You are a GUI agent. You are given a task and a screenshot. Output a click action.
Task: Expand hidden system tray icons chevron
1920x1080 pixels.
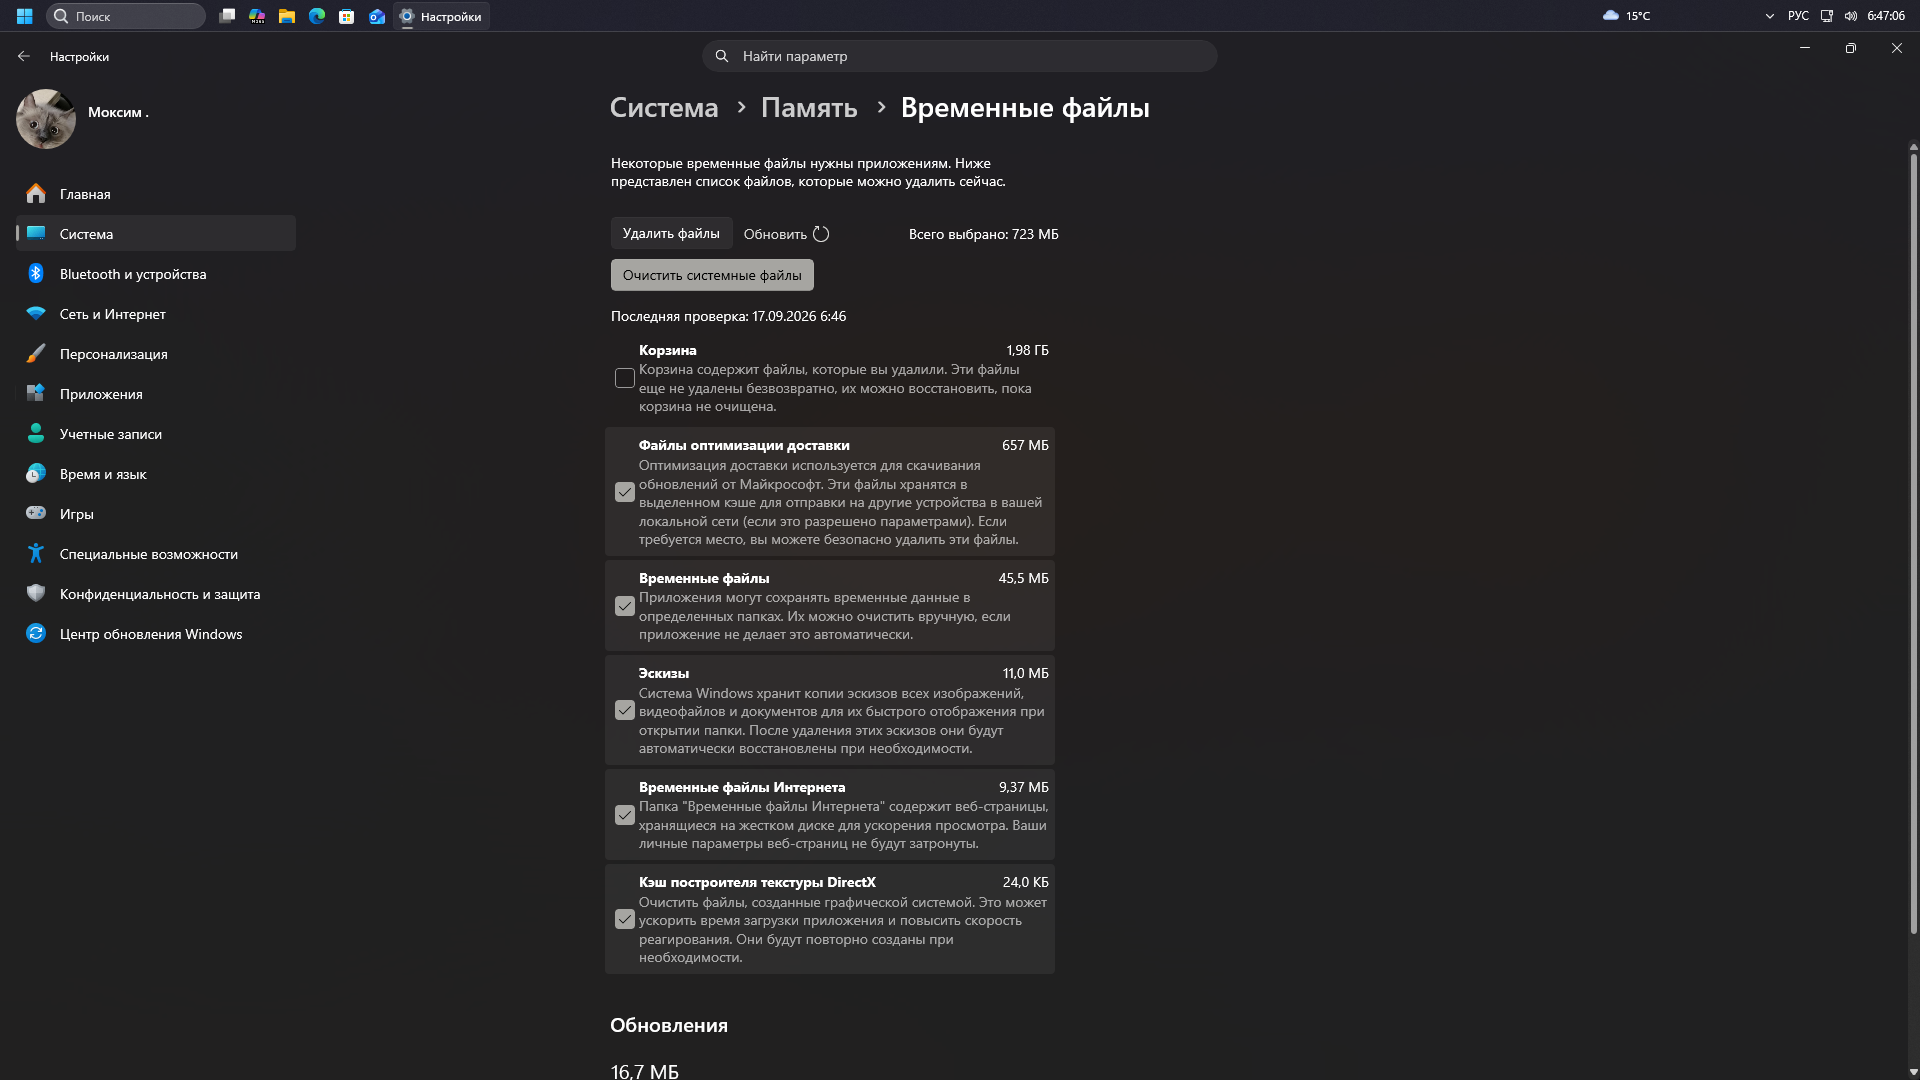click(x=1770, y=16)
